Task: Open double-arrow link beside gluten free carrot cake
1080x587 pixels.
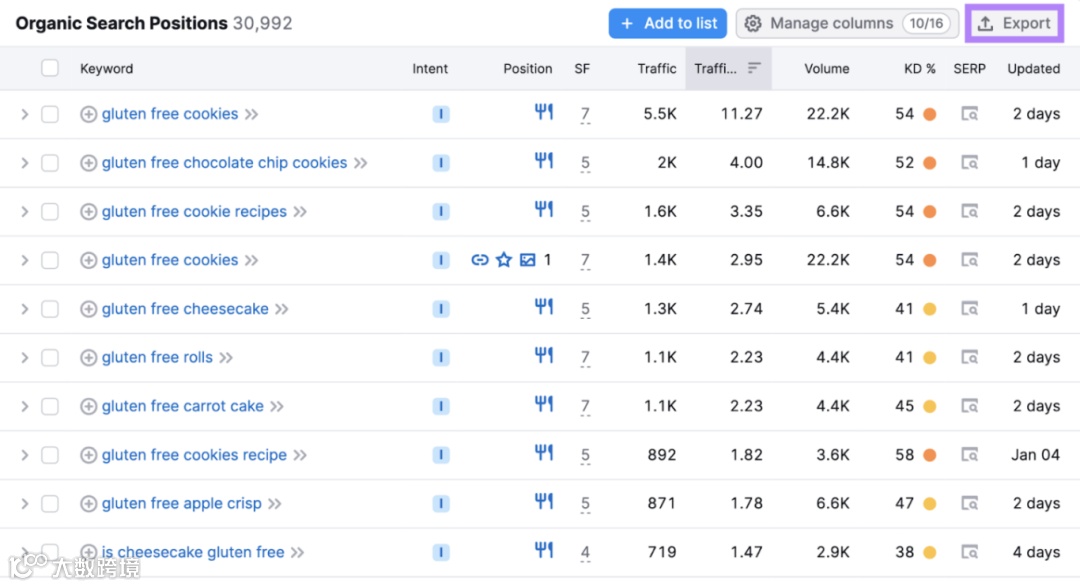Action: click(276, 406)
